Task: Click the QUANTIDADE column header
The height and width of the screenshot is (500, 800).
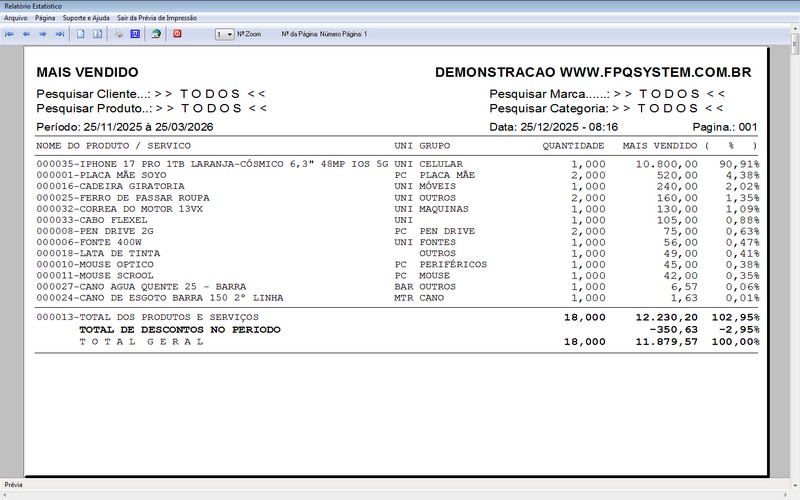Action: 573,146
